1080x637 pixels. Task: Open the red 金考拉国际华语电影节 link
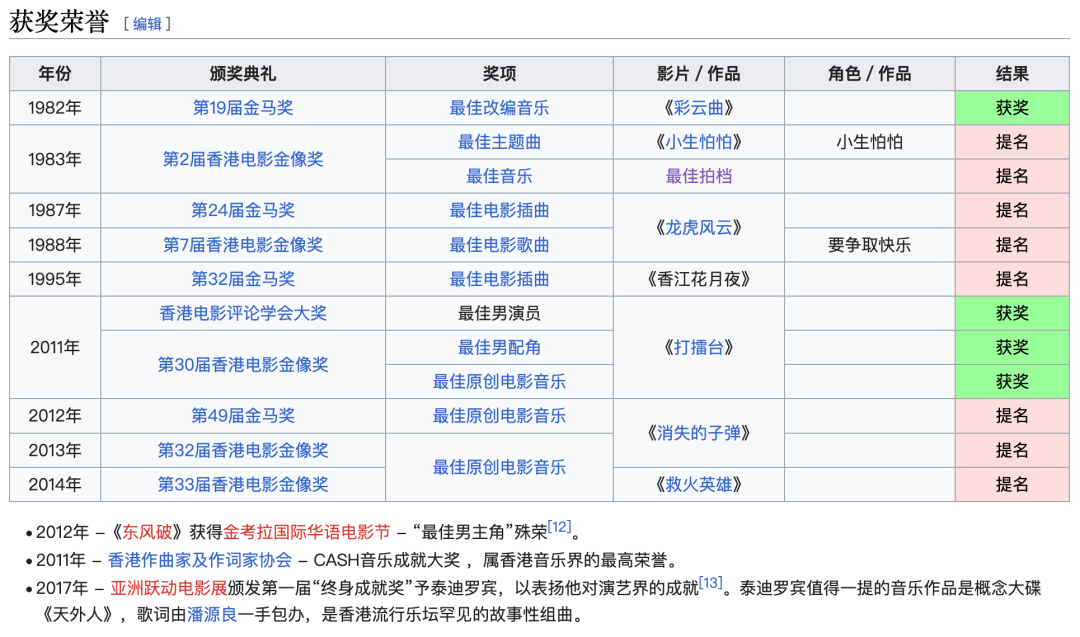pos(307,532)
